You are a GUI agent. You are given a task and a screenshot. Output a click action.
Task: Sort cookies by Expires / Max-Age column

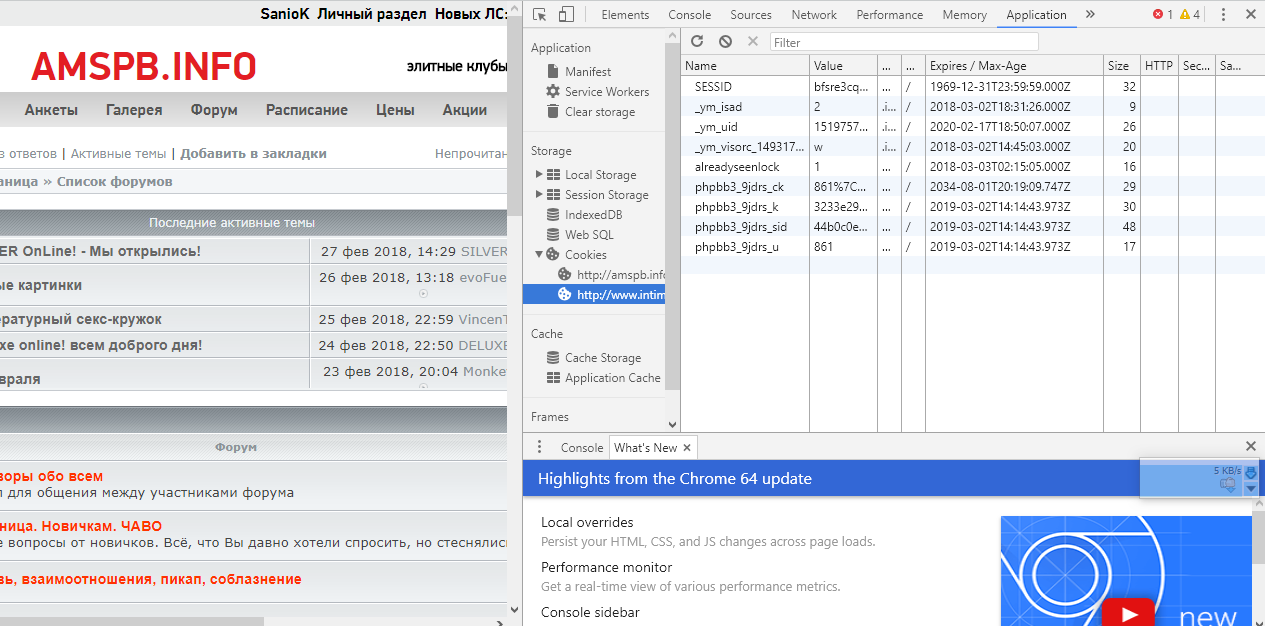[1013, 66]
